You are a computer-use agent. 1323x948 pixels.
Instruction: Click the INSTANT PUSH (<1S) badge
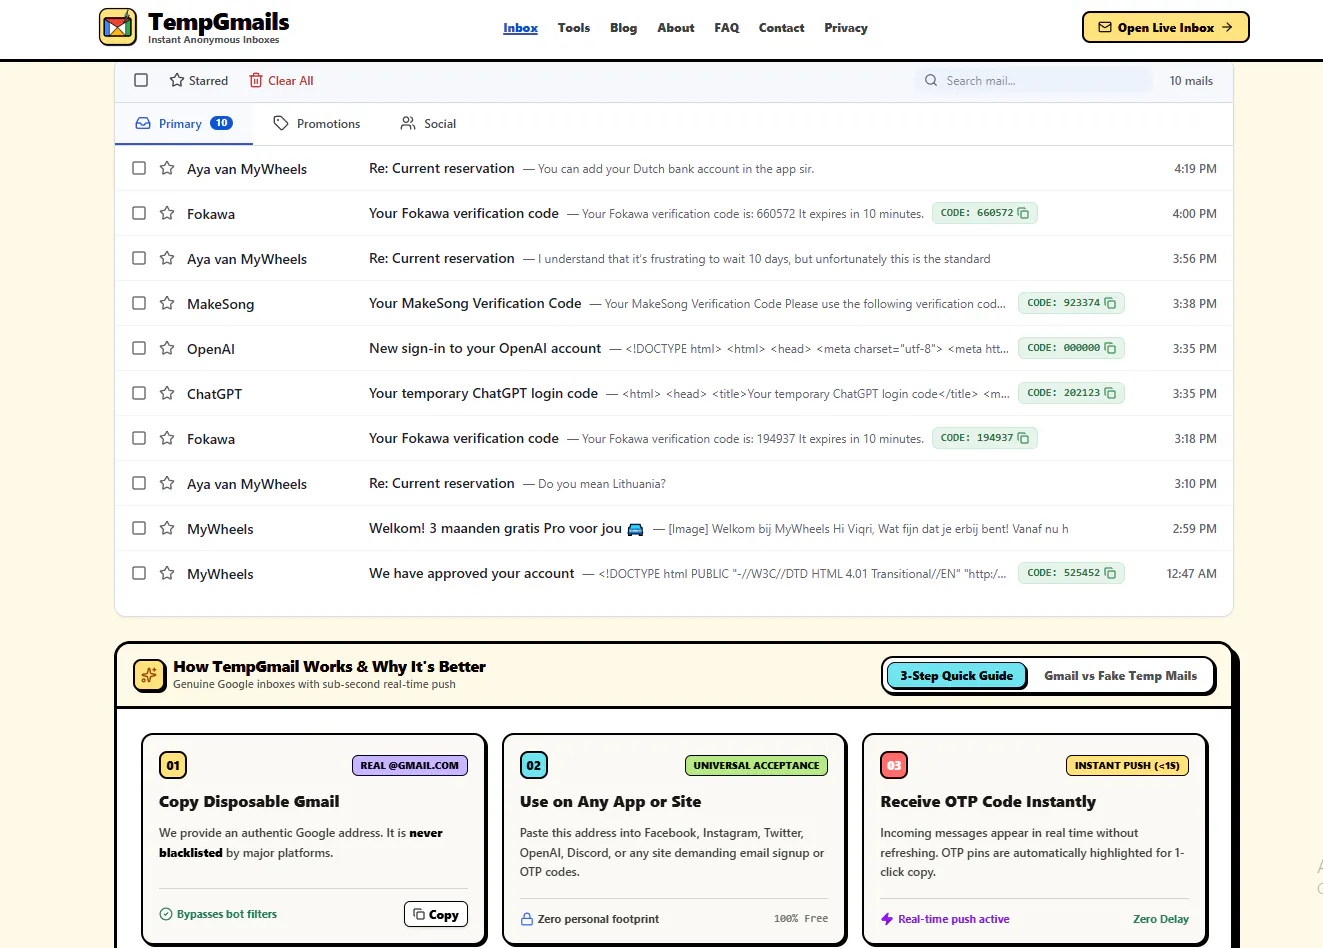[x=1127, y=765]
